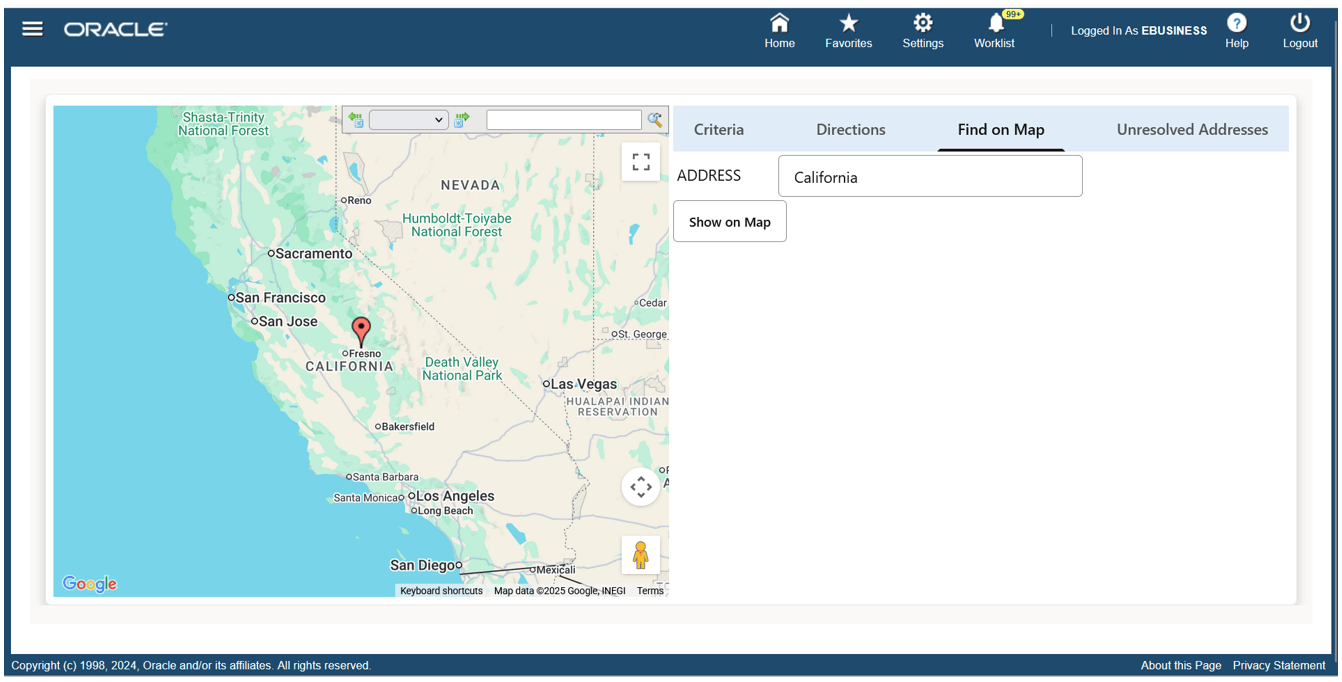1342x682 pixels.
Task: Click the green forward-arrow icon on the map toolbar
Action: pyautogui.click(x=461, y=119)
